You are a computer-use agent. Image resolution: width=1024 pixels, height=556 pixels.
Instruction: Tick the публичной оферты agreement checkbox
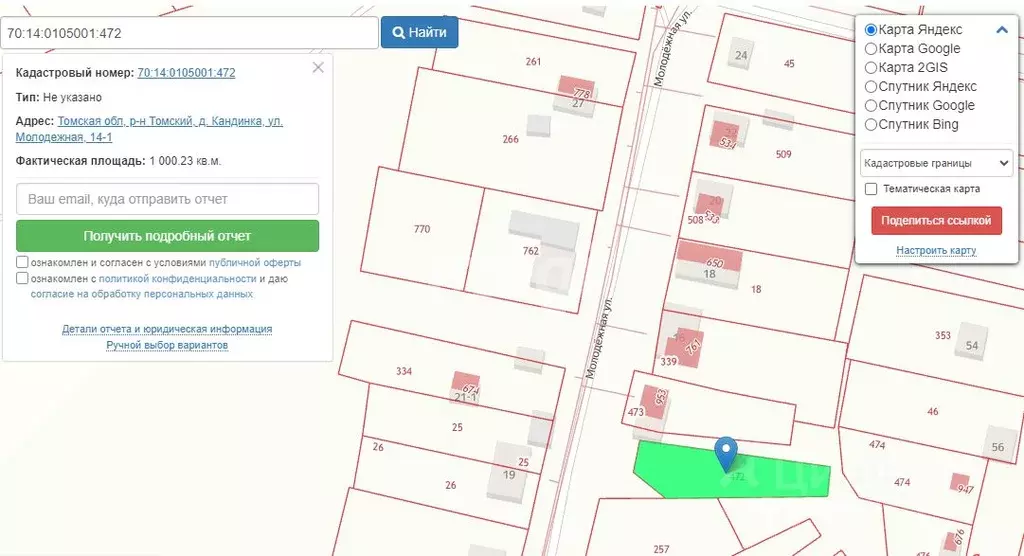coord(22,262)
